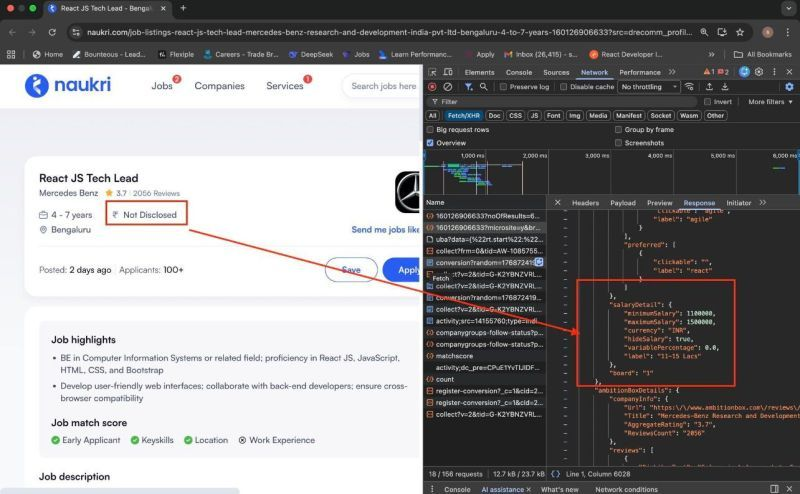
Task: Select the Fetch/XHR filter chip
Action: coord(464,116)
